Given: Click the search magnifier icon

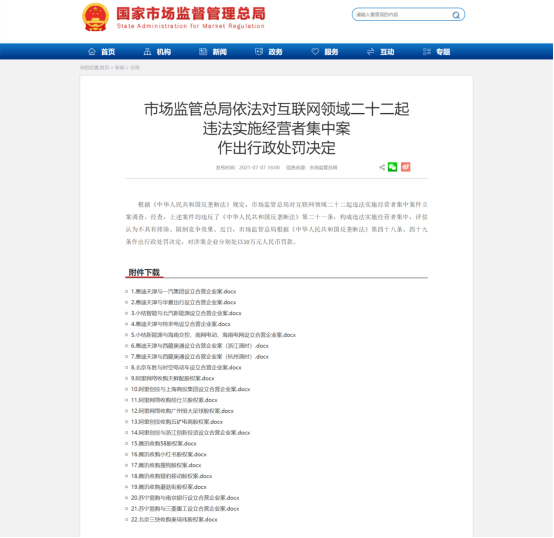Looking at the screenshot, I should tap(456, 15).
